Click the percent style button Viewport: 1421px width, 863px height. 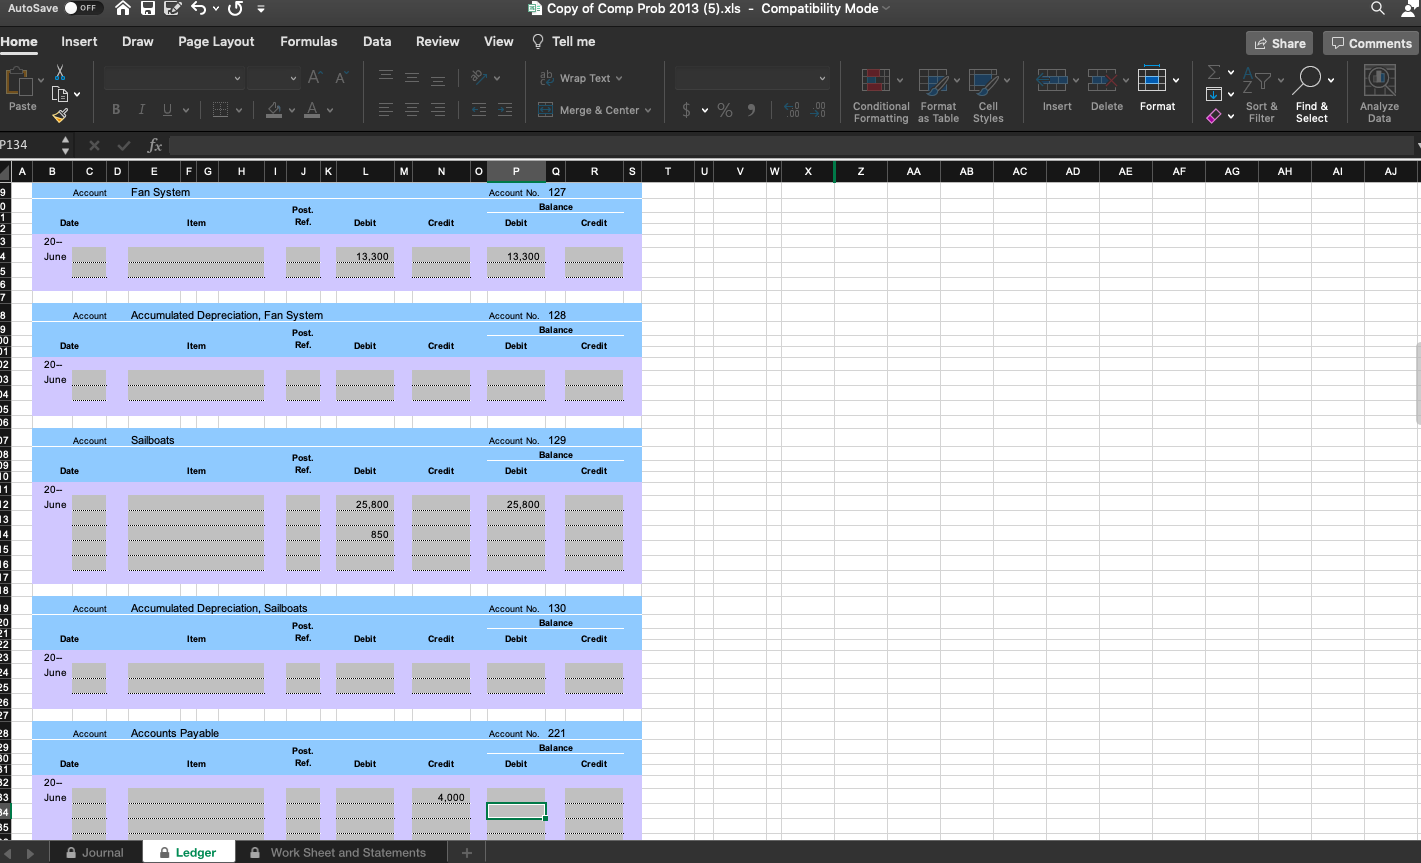point(725,110)
